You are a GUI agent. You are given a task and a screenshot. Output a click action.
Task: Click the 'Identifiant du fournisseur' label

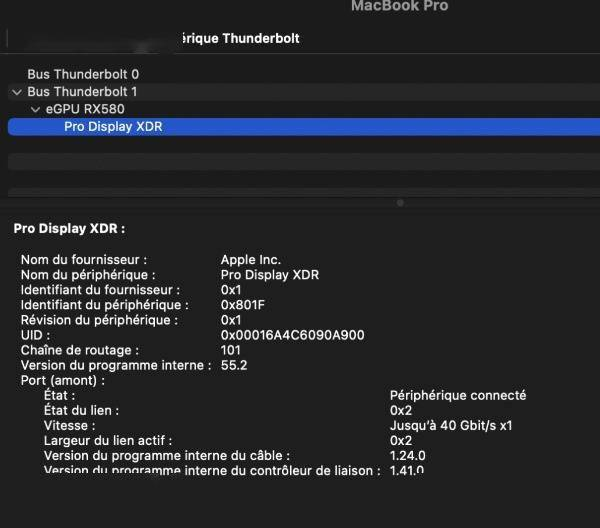click(x=100, y=290)
